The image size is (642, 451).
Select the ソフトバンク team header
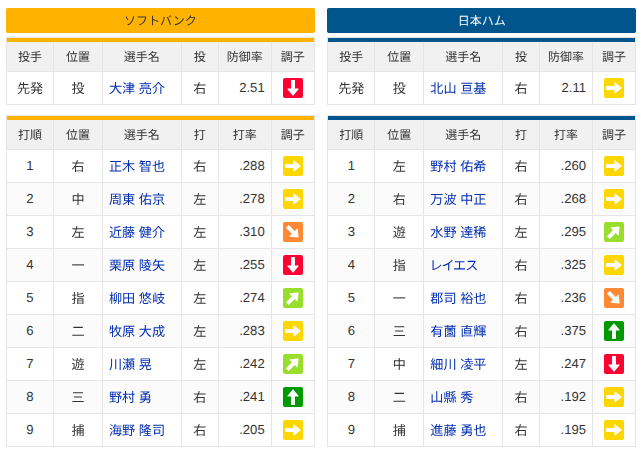160,20
